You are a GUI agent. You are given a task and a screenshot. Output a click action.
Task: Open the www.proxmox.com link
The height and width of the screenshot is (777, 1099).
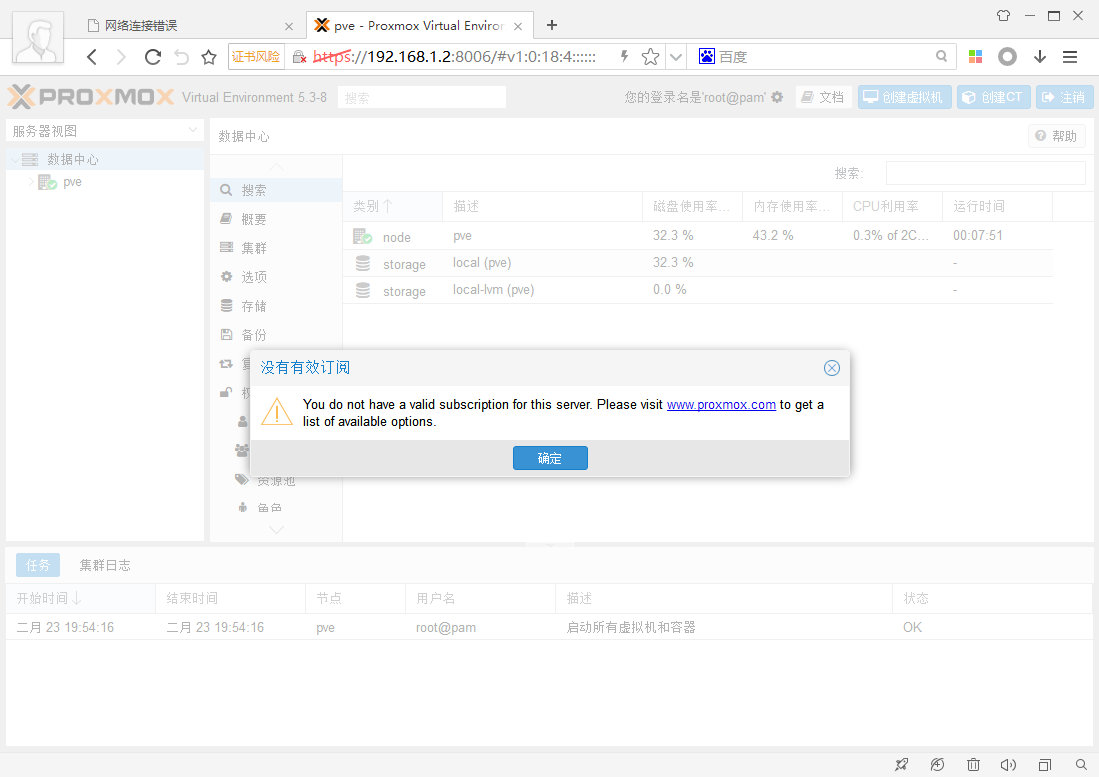721,405
